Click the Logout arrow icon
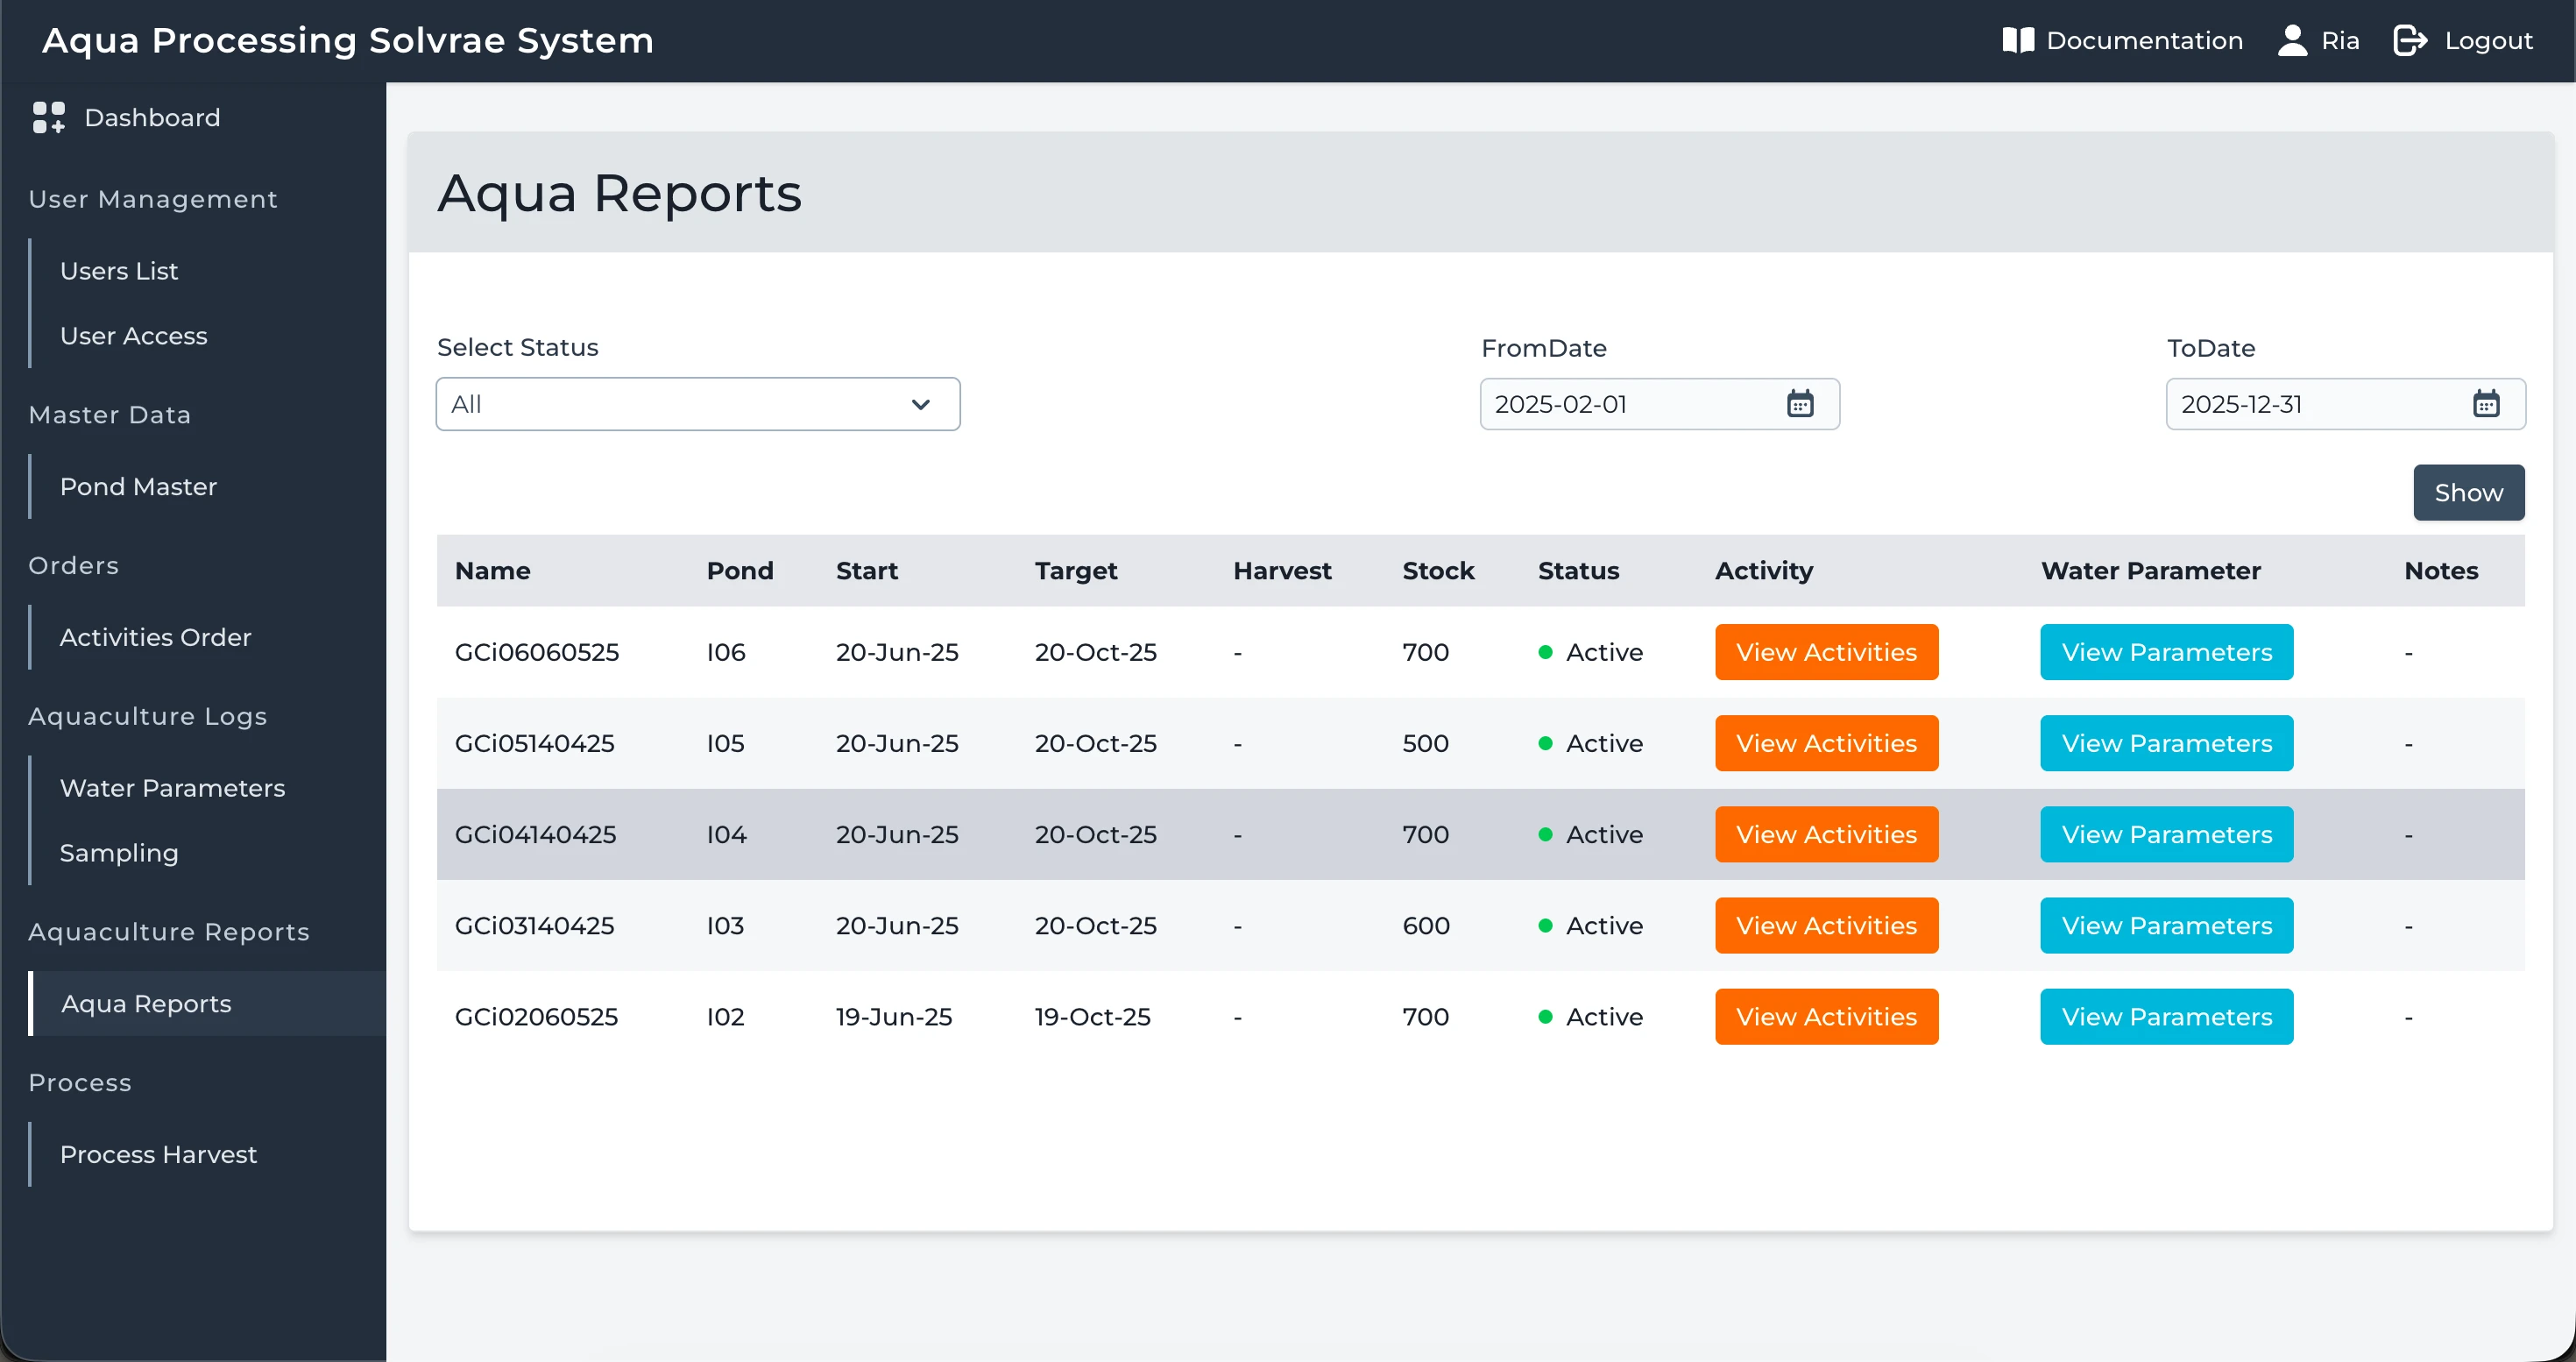Screen dimensions: 2576x1362 click(2410, 40)
